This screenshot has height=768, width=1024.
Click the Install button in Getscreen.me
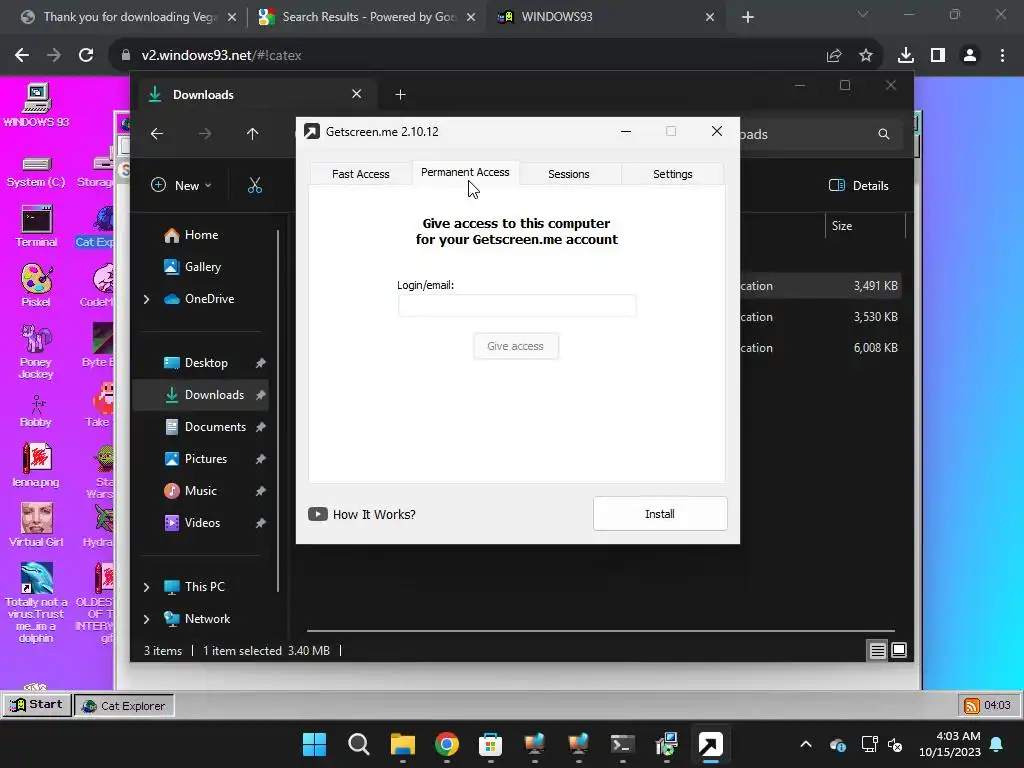pos(660,514)
